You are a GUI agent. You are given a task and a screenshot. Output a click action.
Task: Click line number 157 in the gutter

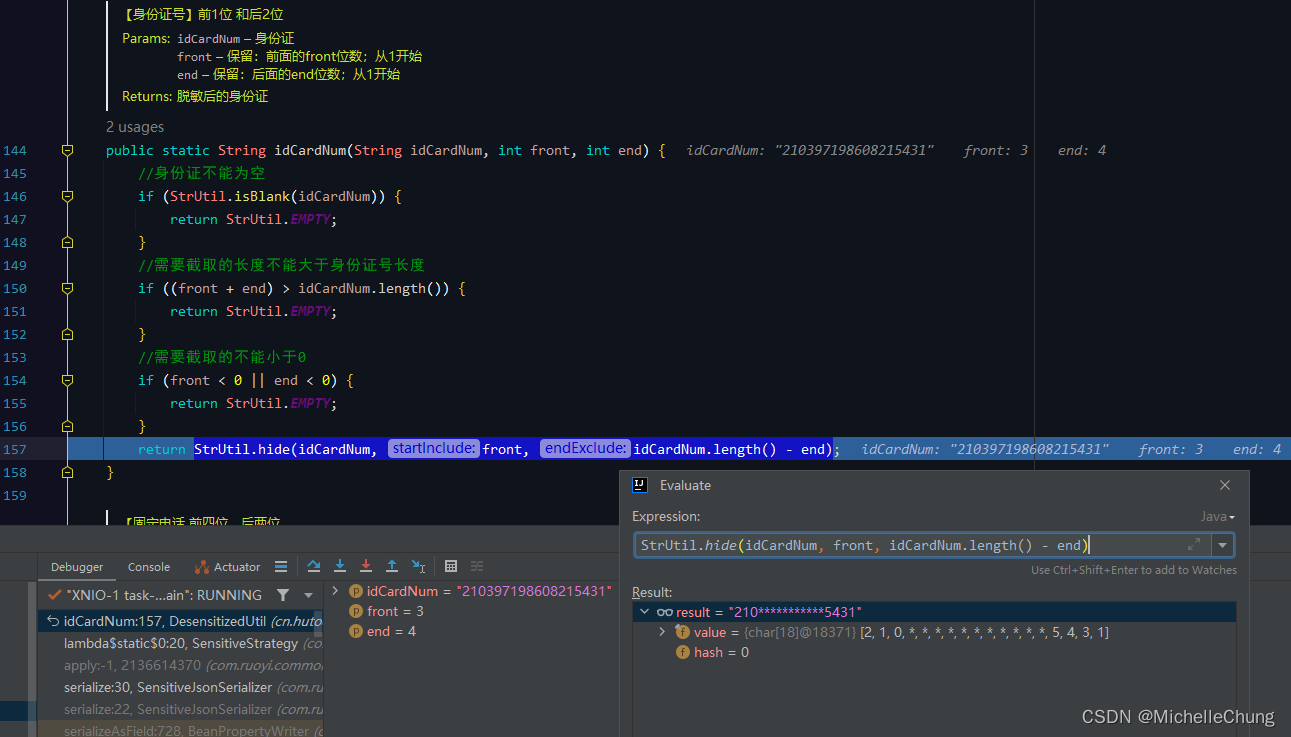coord(15,449)
